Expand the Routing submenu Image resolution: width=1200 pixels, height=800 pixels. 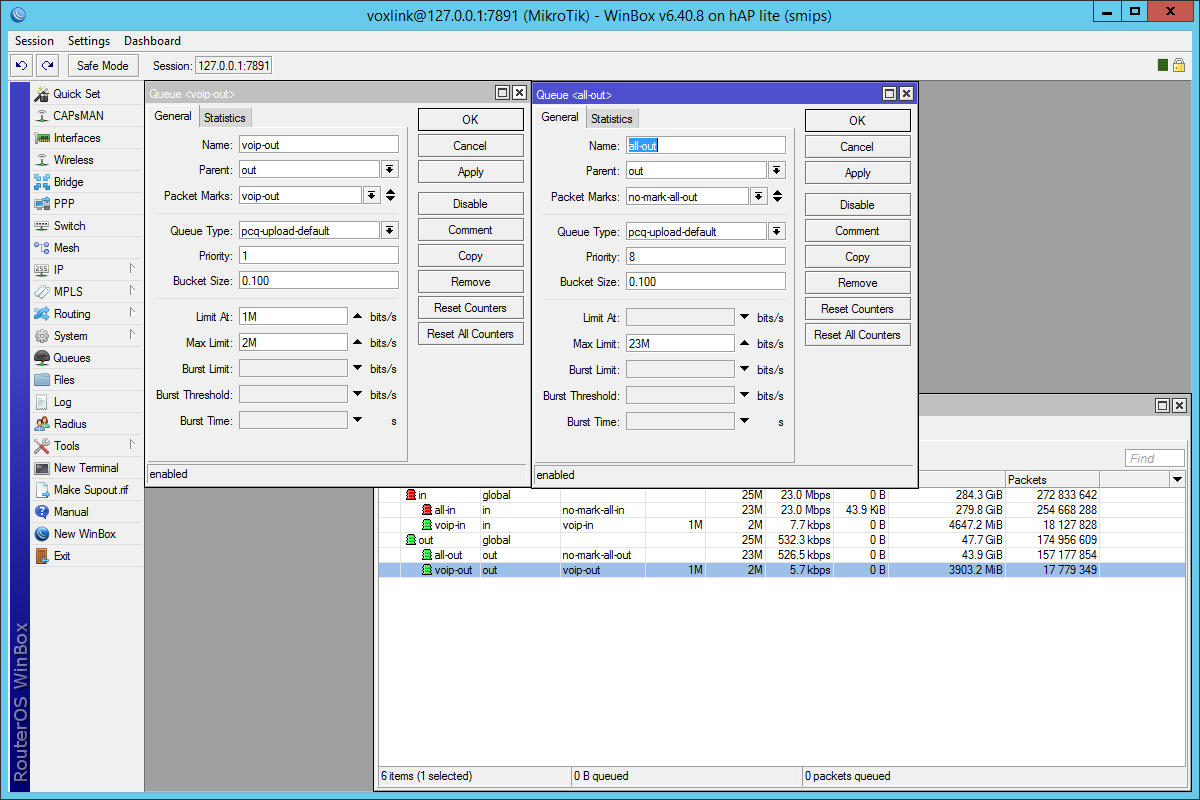(x=86, y=314)
